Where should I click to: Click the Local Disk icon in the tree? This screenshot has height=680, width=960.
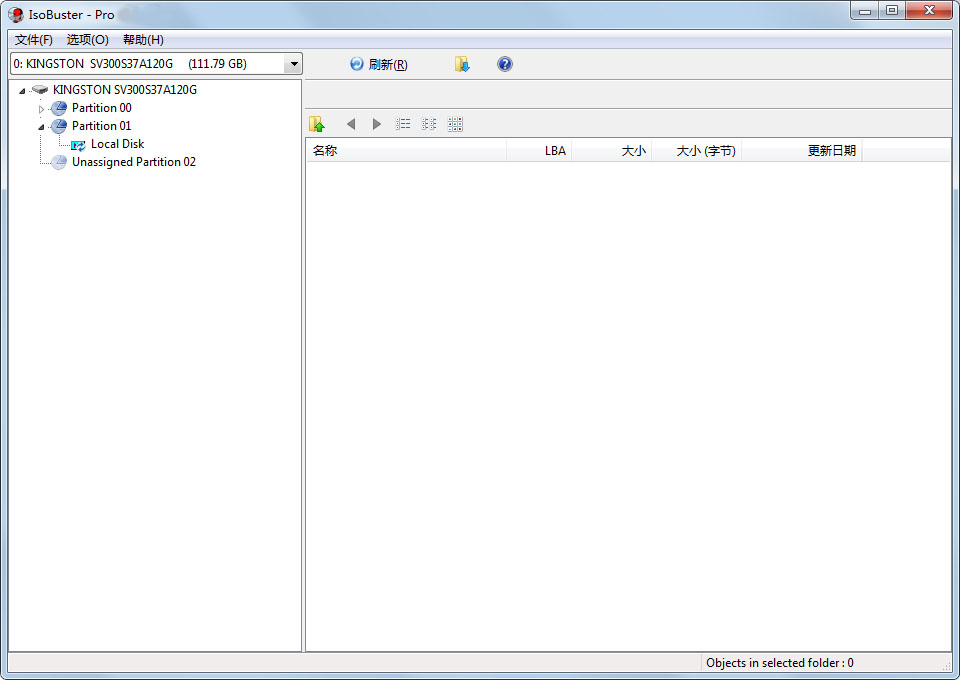coord(77,143)
